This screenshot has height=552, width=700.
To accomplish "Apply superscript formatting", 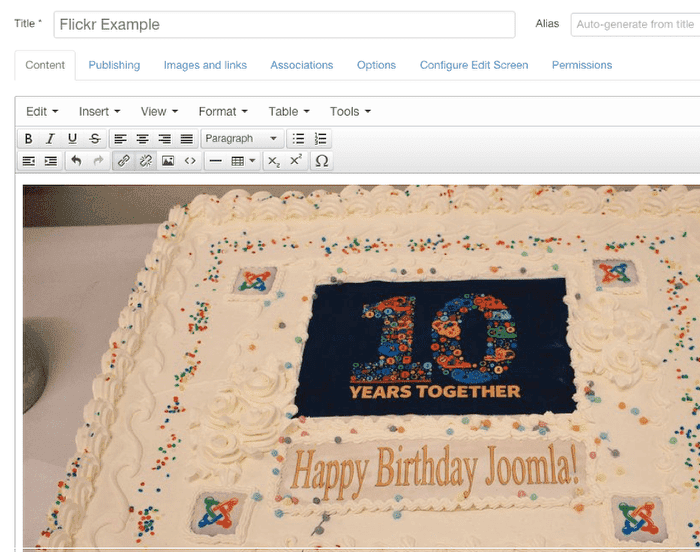I will click(x=296, y=161).
